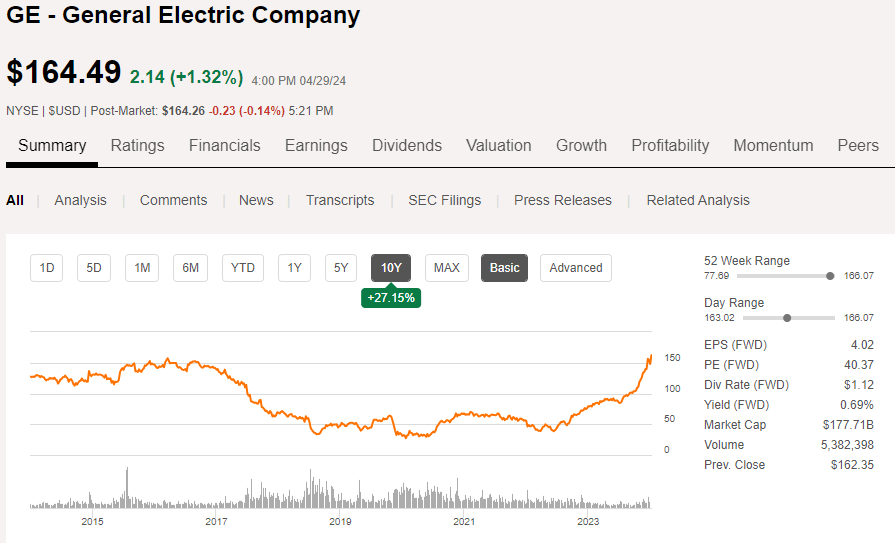Click the 52 Week Range slider dot

830,276
